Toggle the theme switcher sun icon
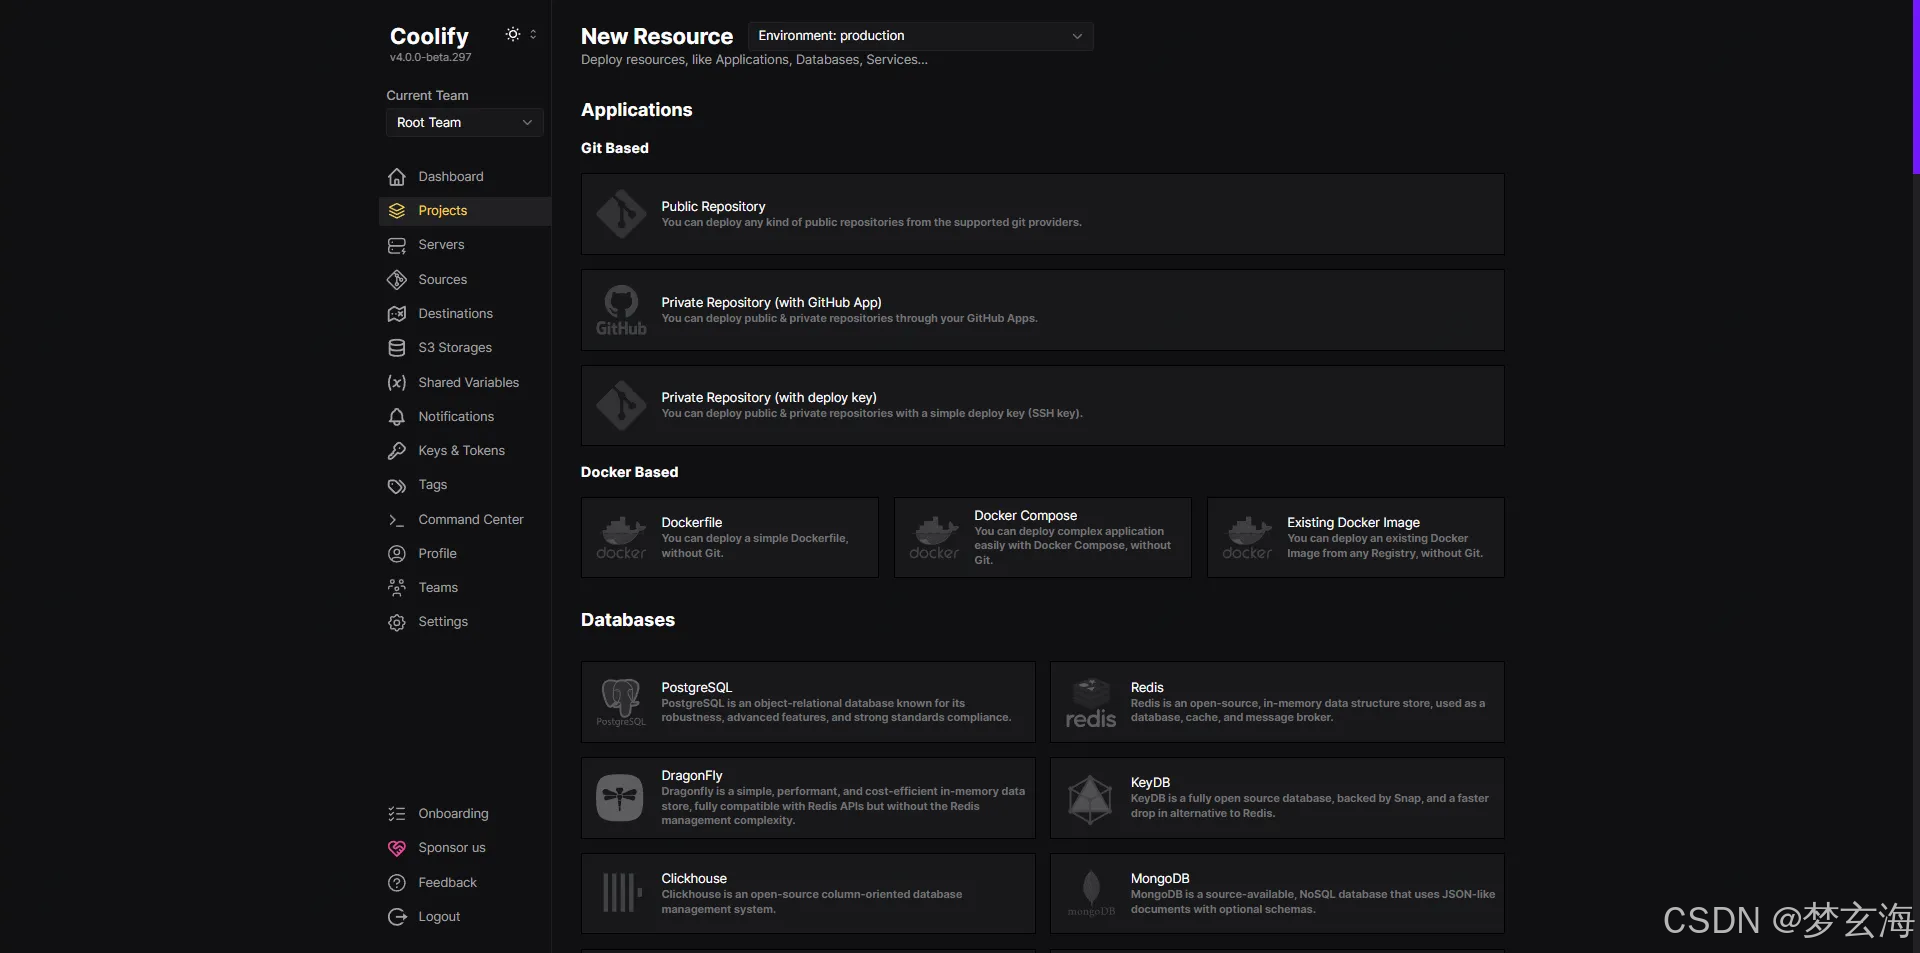Screen dimensions: 1920x953 [513, 34]
